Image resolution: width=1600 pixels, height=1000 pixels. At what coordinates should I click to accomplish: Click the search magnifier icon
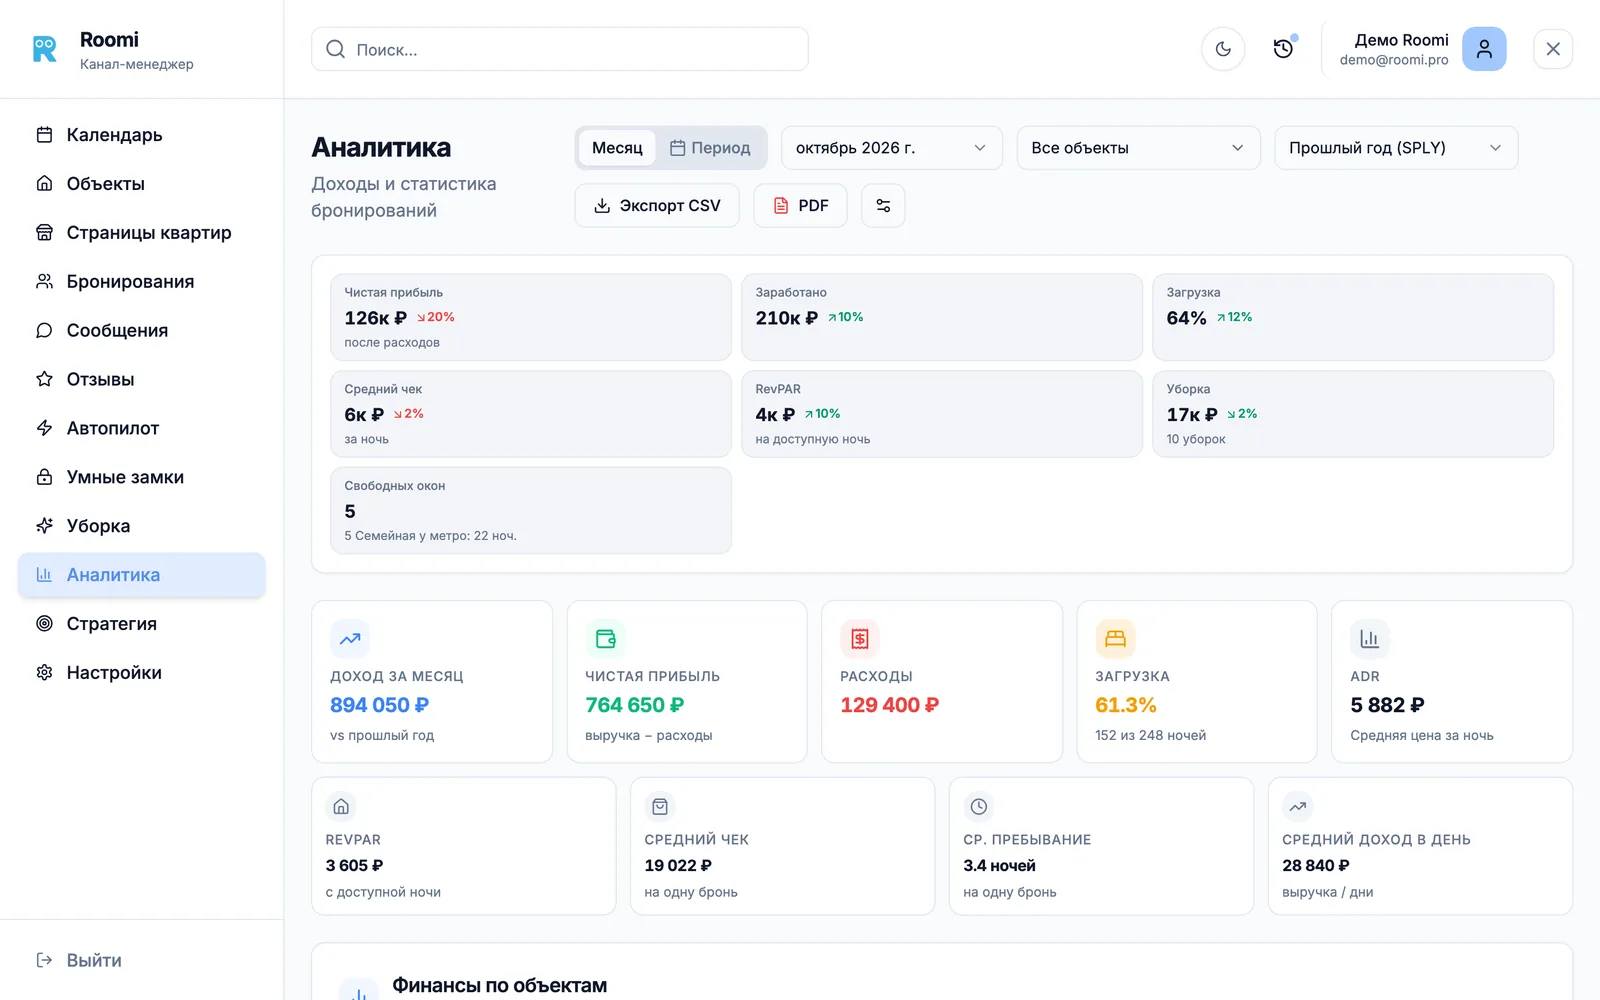coord(336,49)
